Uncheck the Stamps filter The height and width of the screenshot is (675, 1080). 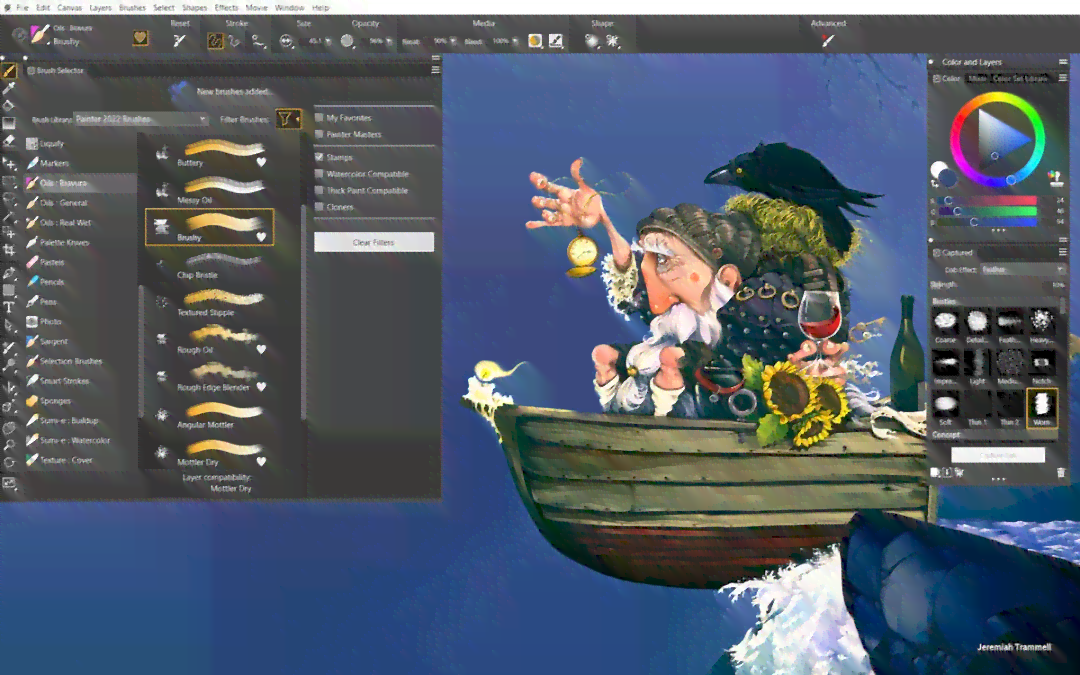point(319,157)
